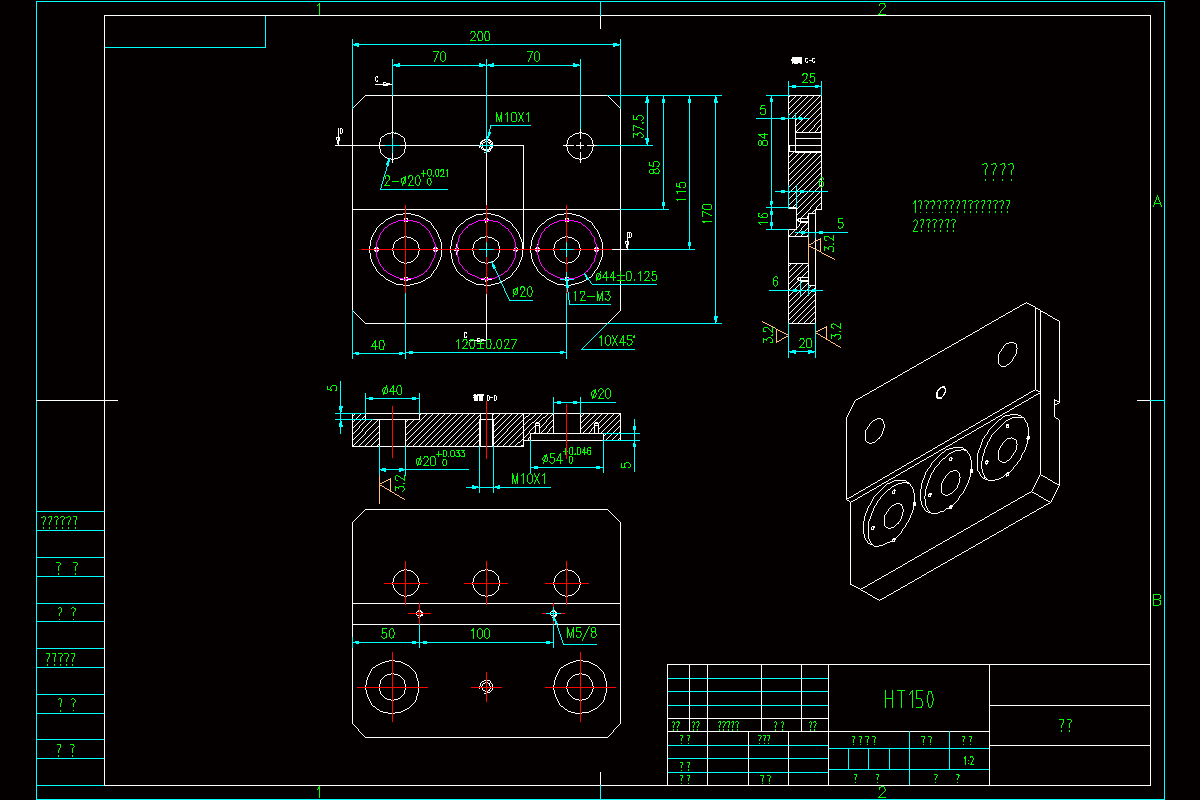This screenshot has width=1200, height=800.
Task: Pick the 170 overall height dimension text
Action: click(x=707, y=213)
